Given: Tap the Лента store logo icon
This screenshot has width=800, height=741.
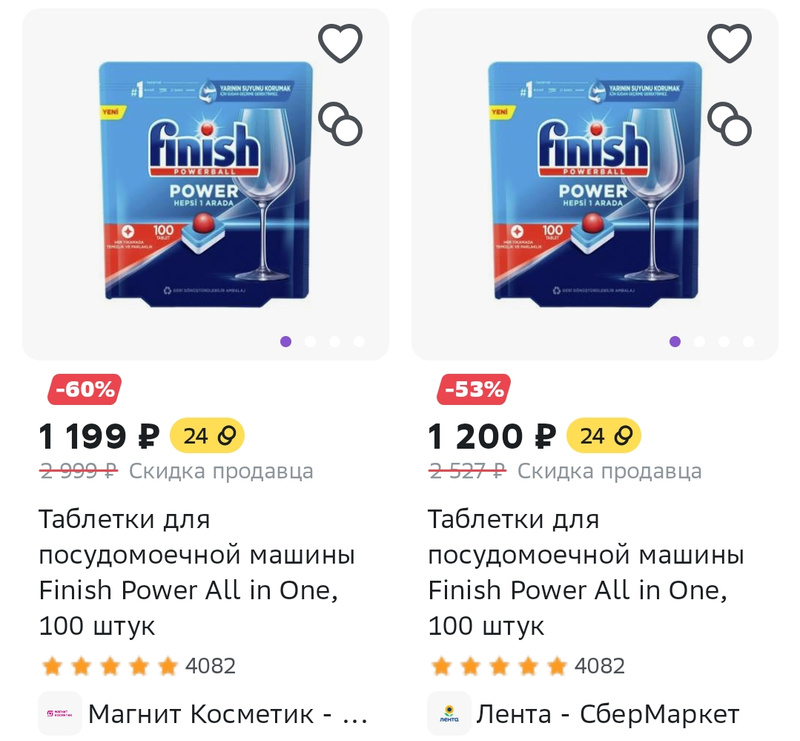Looking at the screenshot, I should (x=449, y=713).
